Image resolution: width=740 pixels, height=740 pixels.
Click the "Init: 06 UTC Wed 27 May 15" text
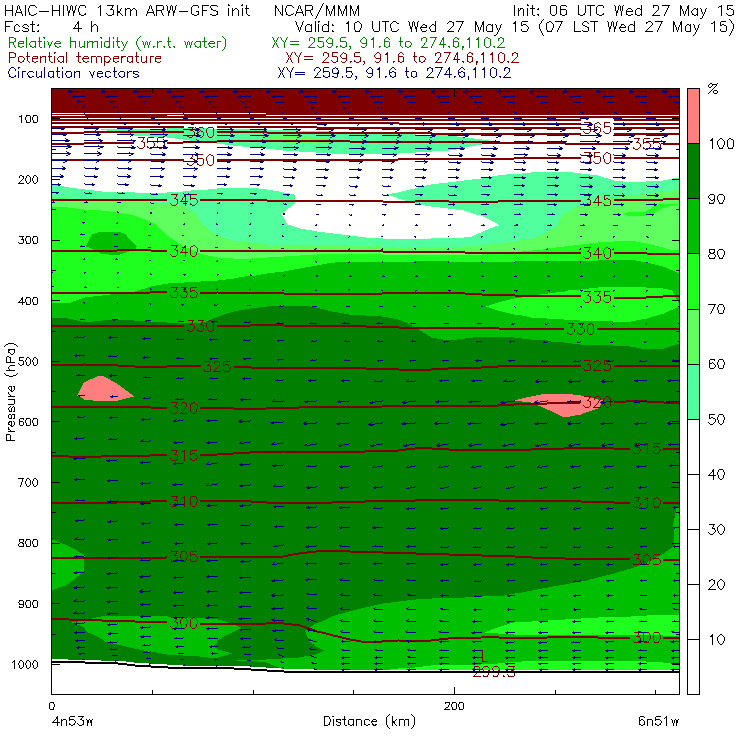623,11
